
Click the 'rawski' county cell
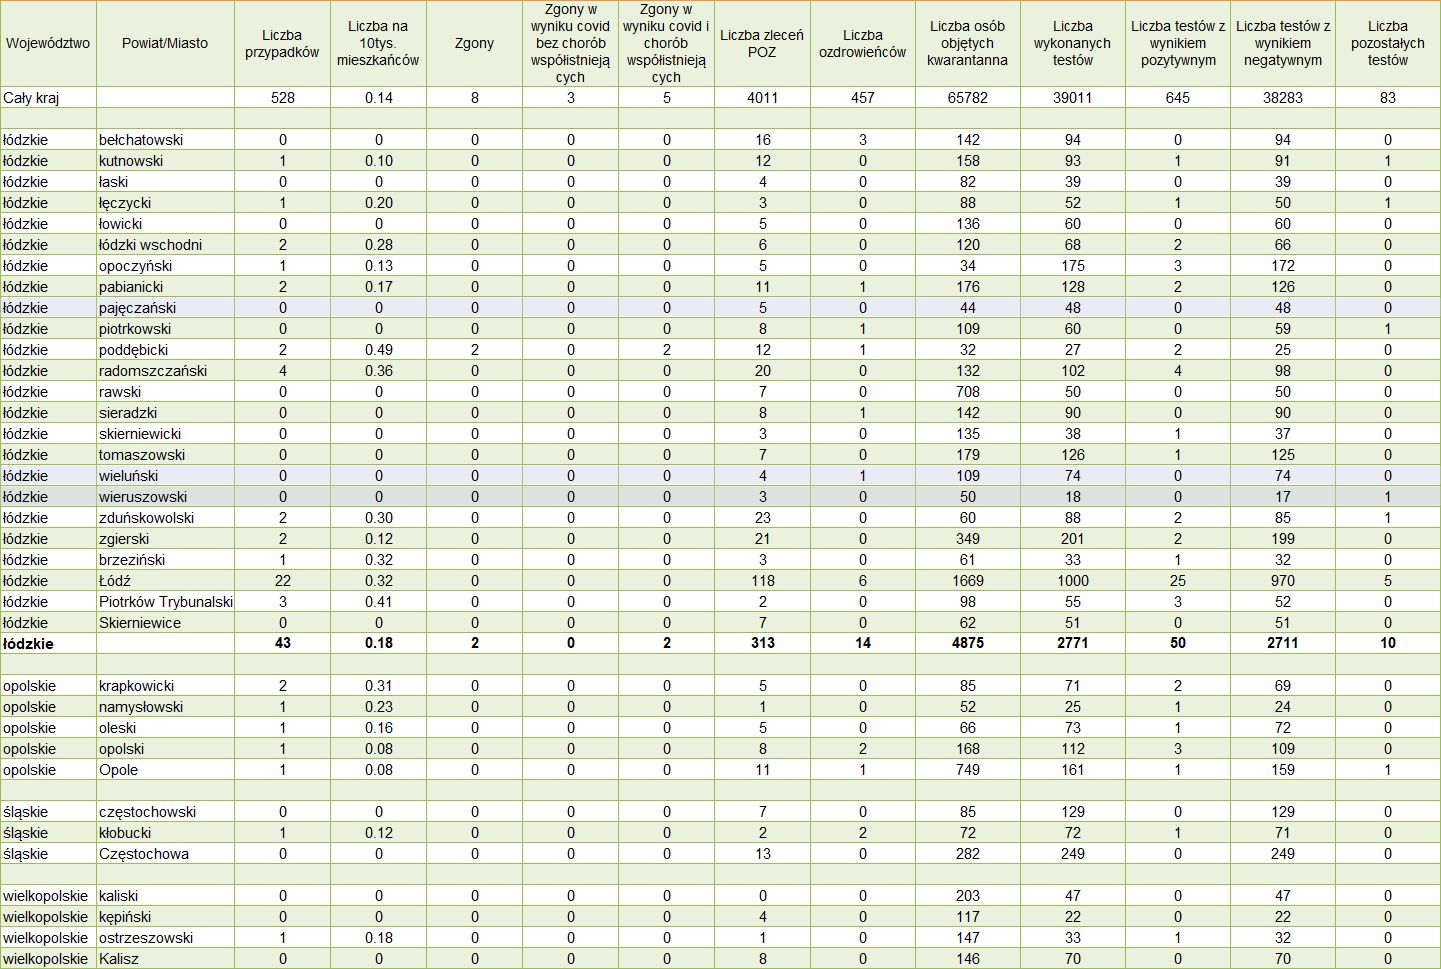click(x=165, y=392)
